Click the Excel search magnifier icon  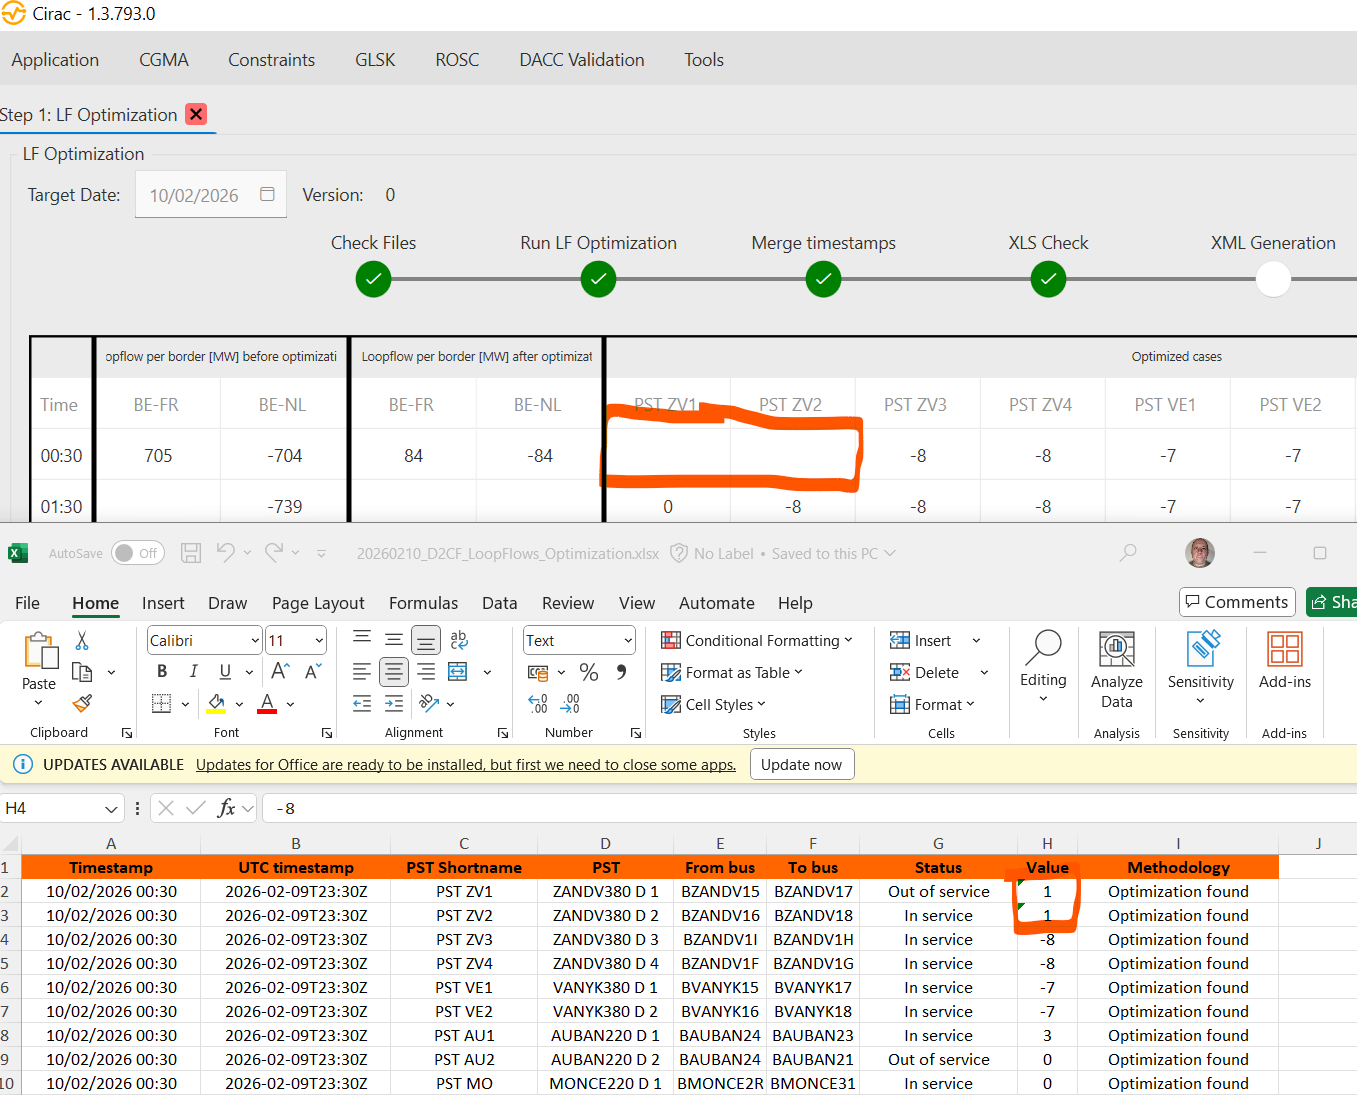[1128, 553]
